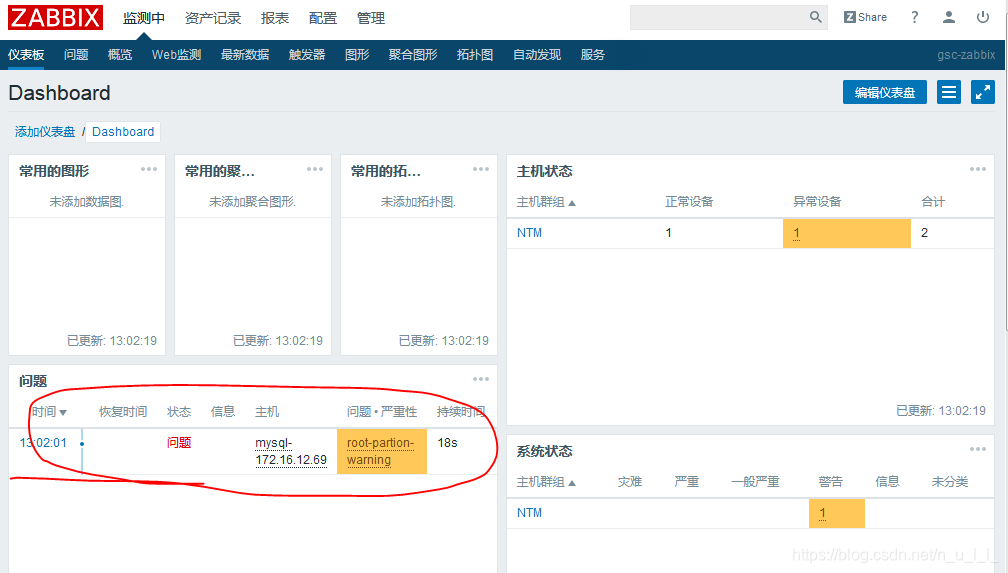The image size is (1008, 573).
Task: Open the help question mark
Action: [x=914, y=17]
